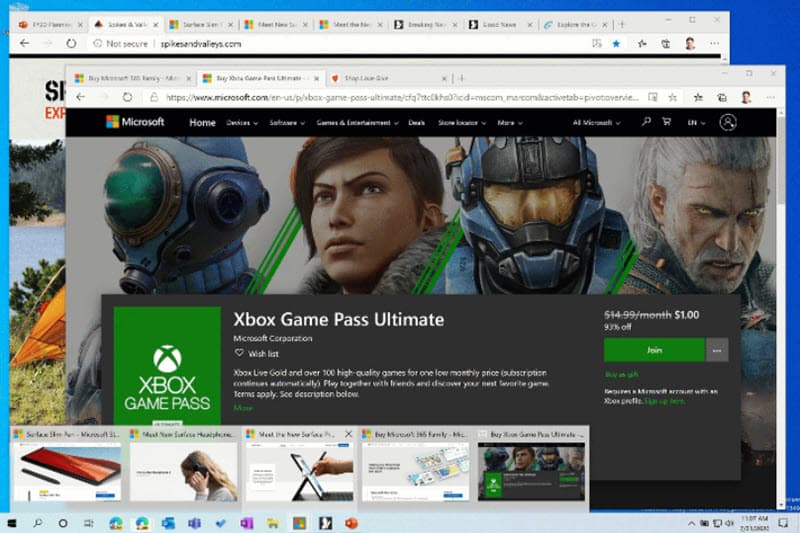Favorite this page with the star outline icon
Screen dimensions: 800x533
[x=672, y=97]
